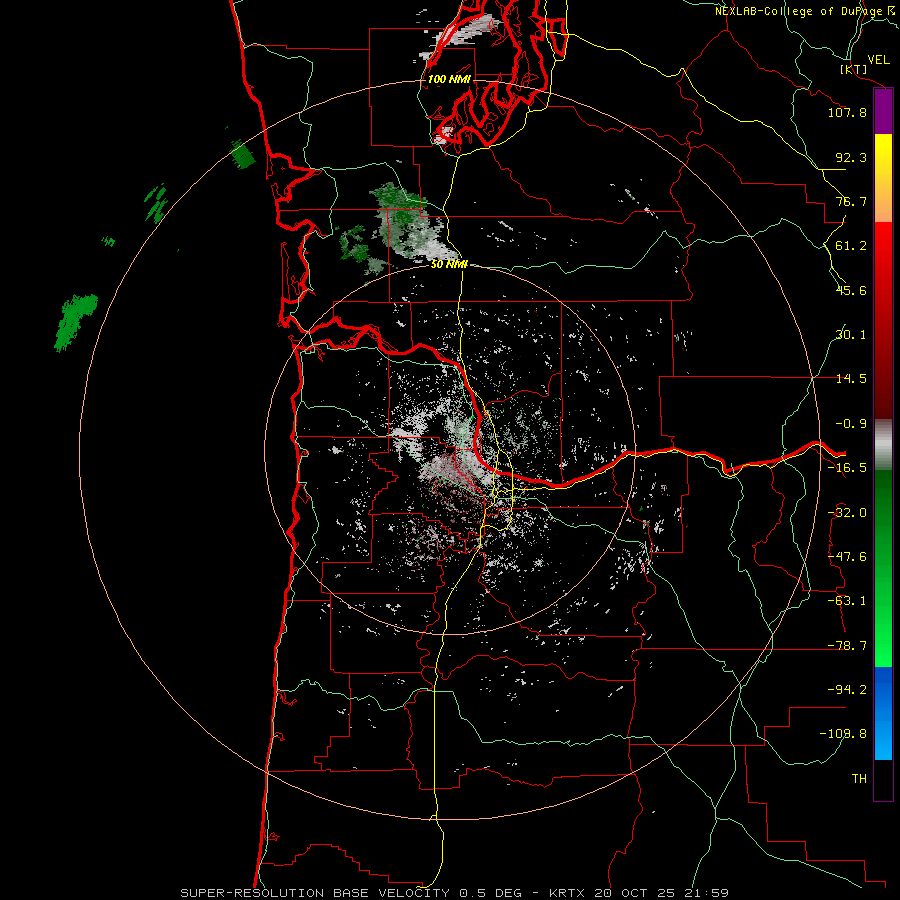Click the VEL legend title

879,60
